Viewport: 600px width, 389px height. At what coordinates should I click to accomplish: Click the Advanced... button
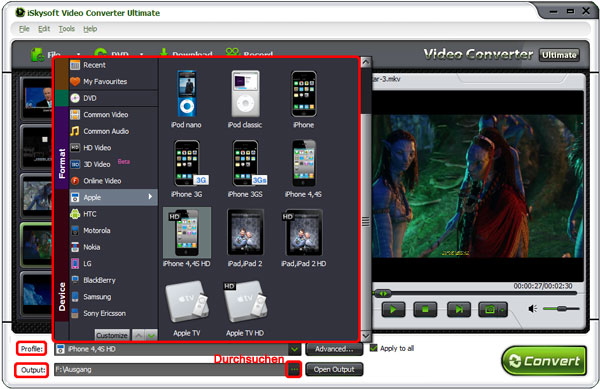(334, 349)
